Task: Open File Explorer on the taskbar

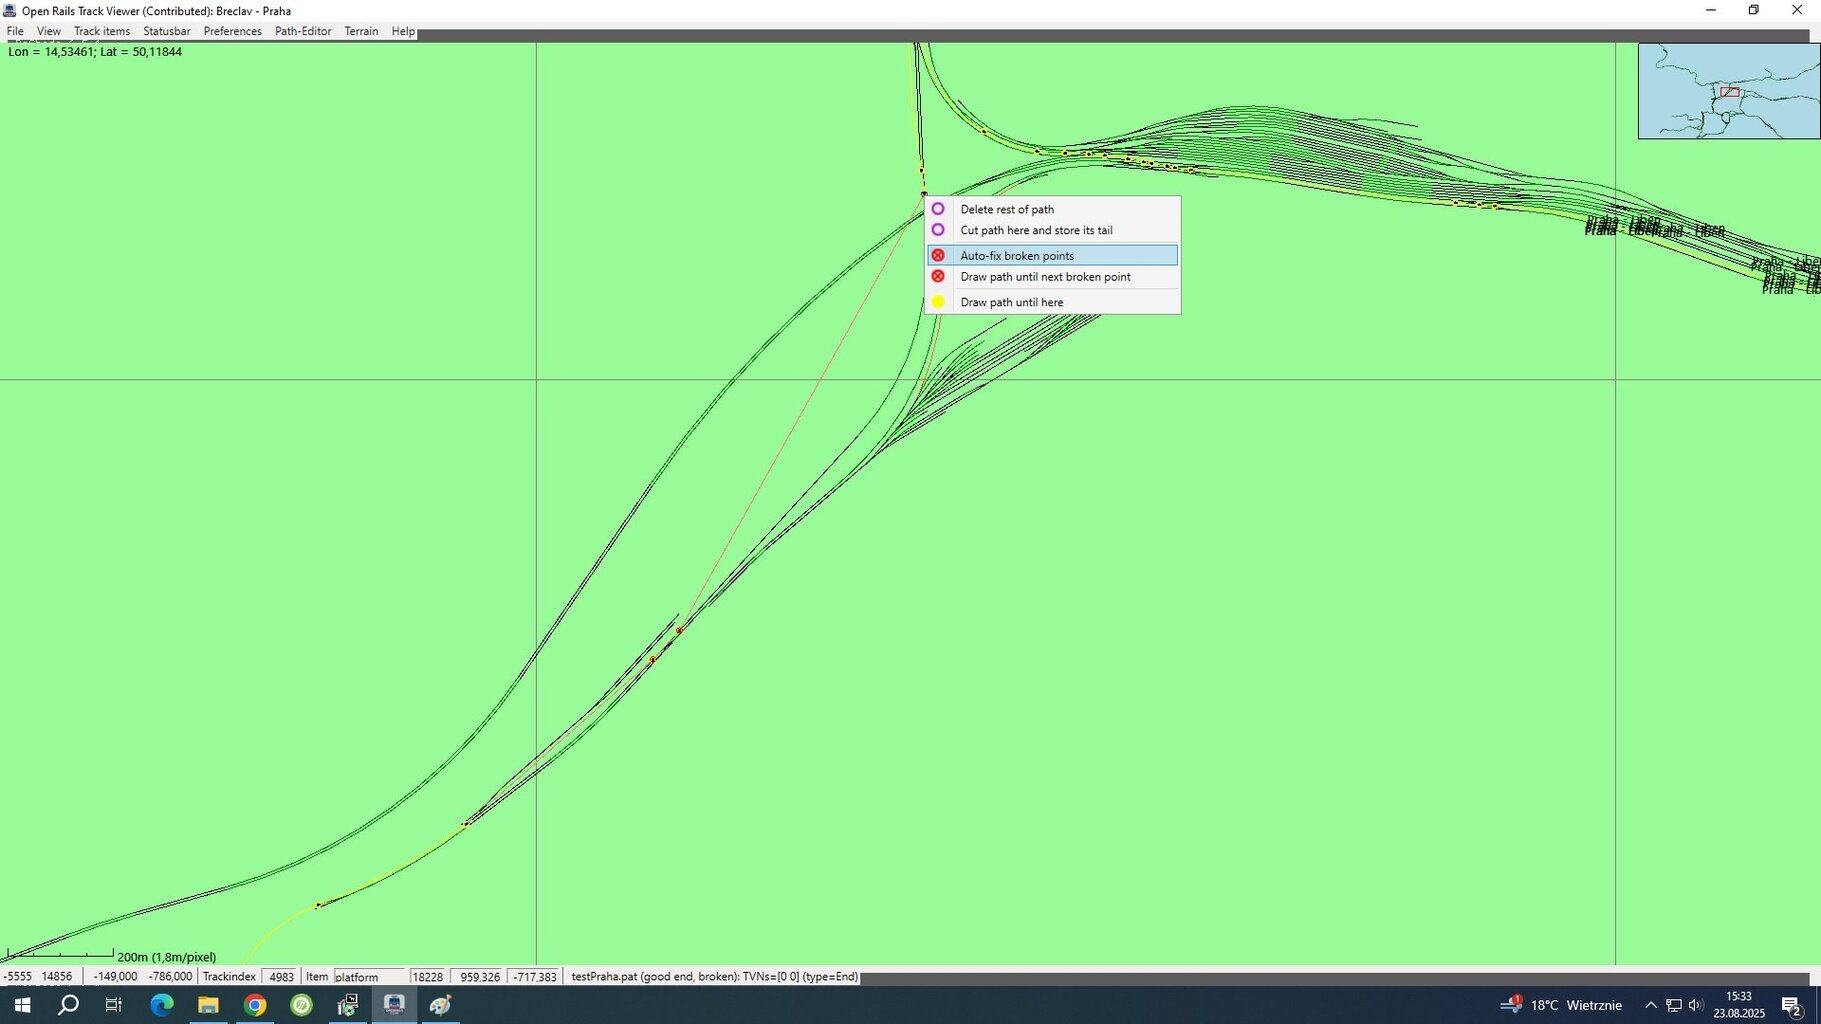Action: click(x=208, y=1005)
